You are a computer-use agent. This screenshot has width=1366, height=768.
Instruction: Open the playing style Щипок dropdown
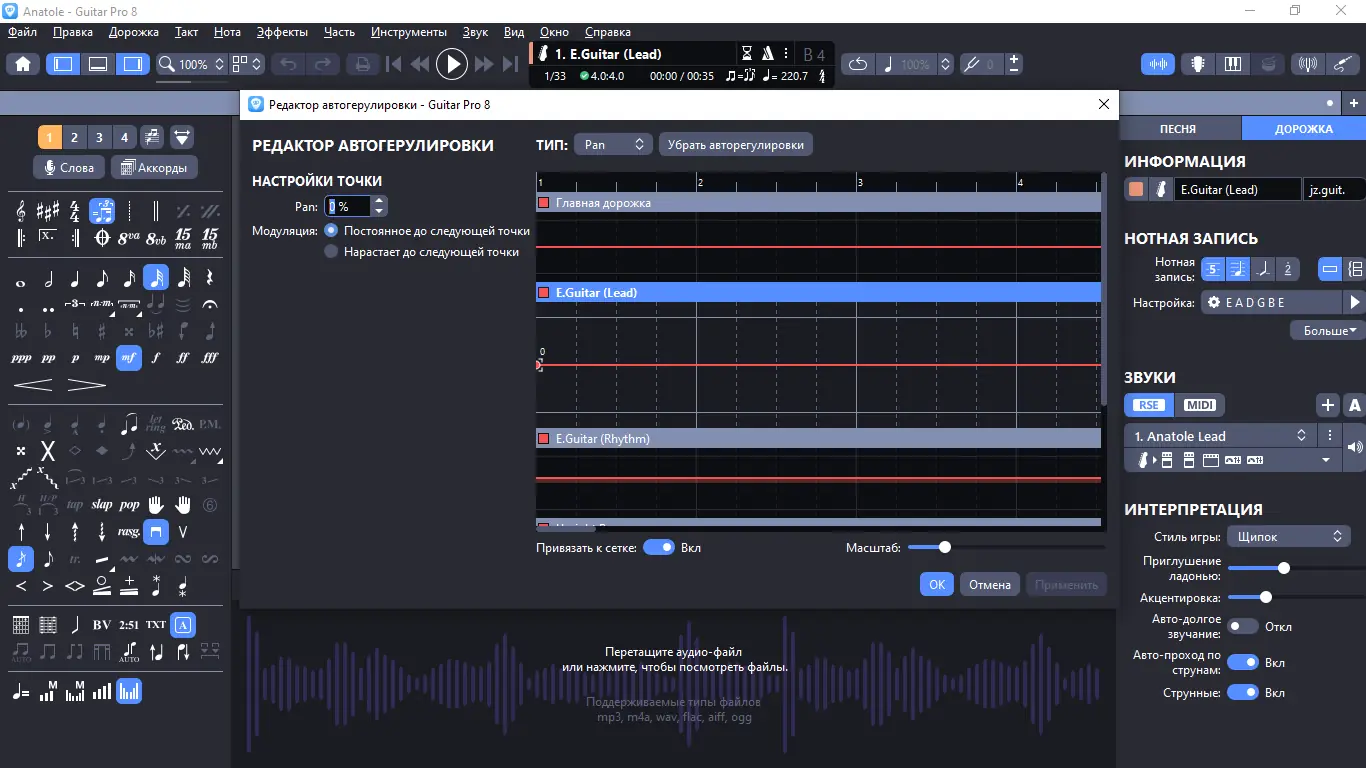1289,537
